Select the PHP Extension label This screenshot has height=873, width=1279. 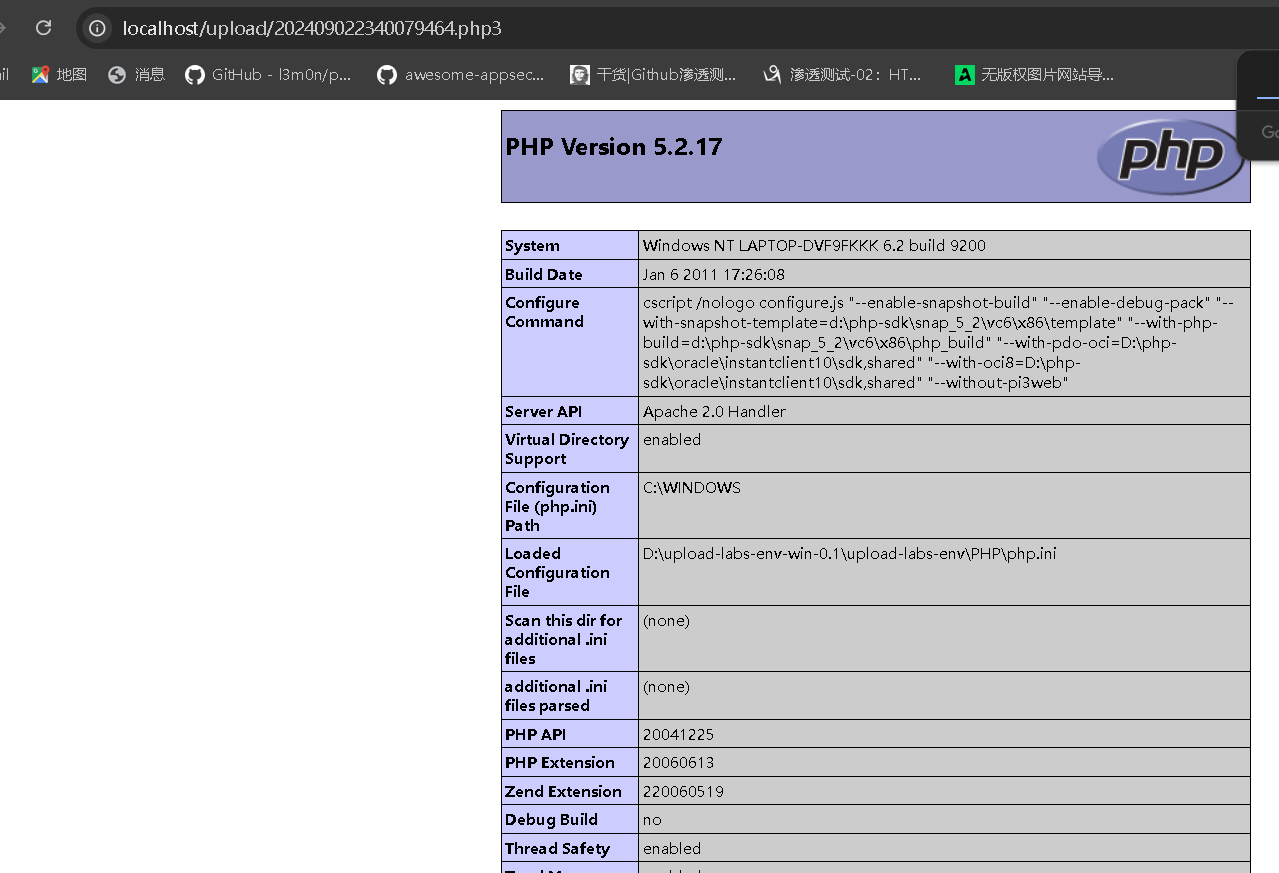560,762
